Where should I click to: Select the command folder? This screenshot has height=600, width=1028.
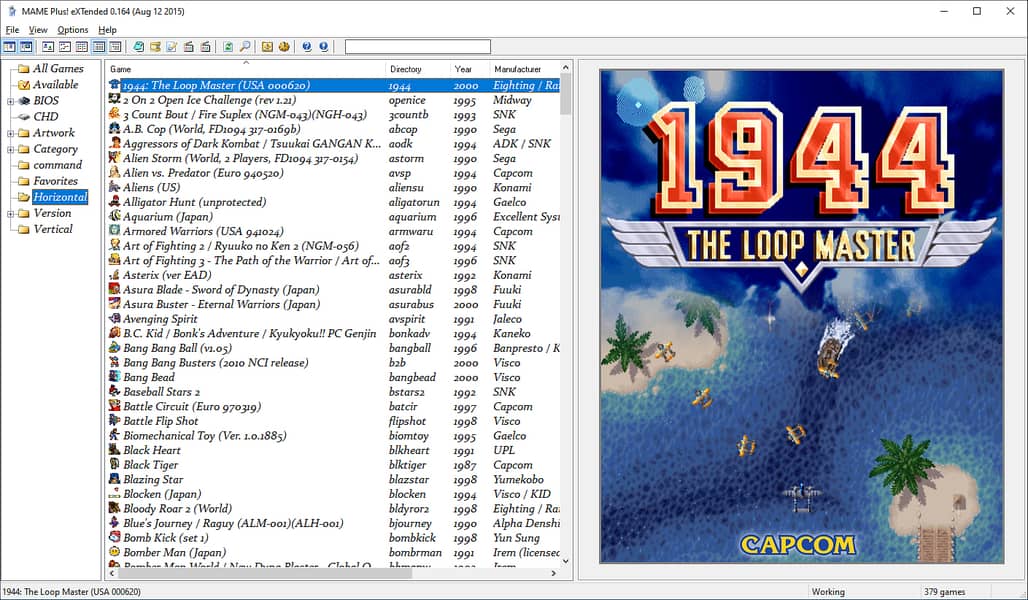(58, 165)
